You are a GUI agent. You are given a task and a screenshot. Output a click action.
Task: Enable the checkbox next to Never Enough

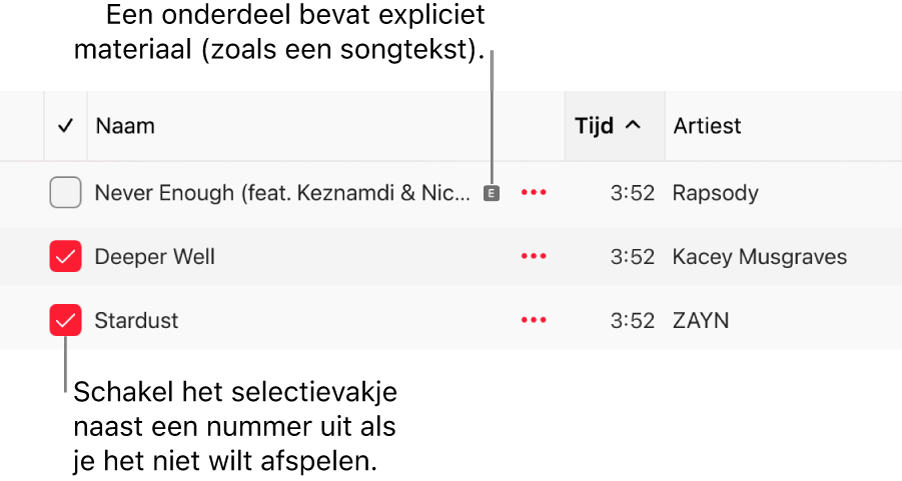tap(65, 193)
